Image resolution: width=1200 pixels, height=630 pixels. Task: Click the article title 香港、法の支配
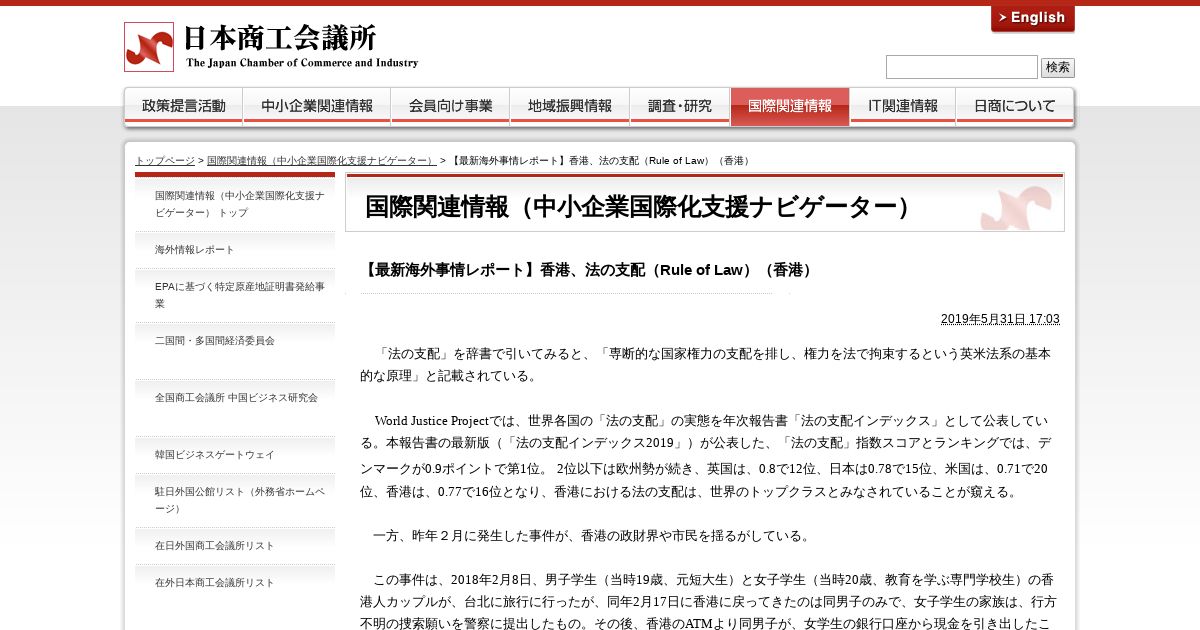tap(589, 270)
